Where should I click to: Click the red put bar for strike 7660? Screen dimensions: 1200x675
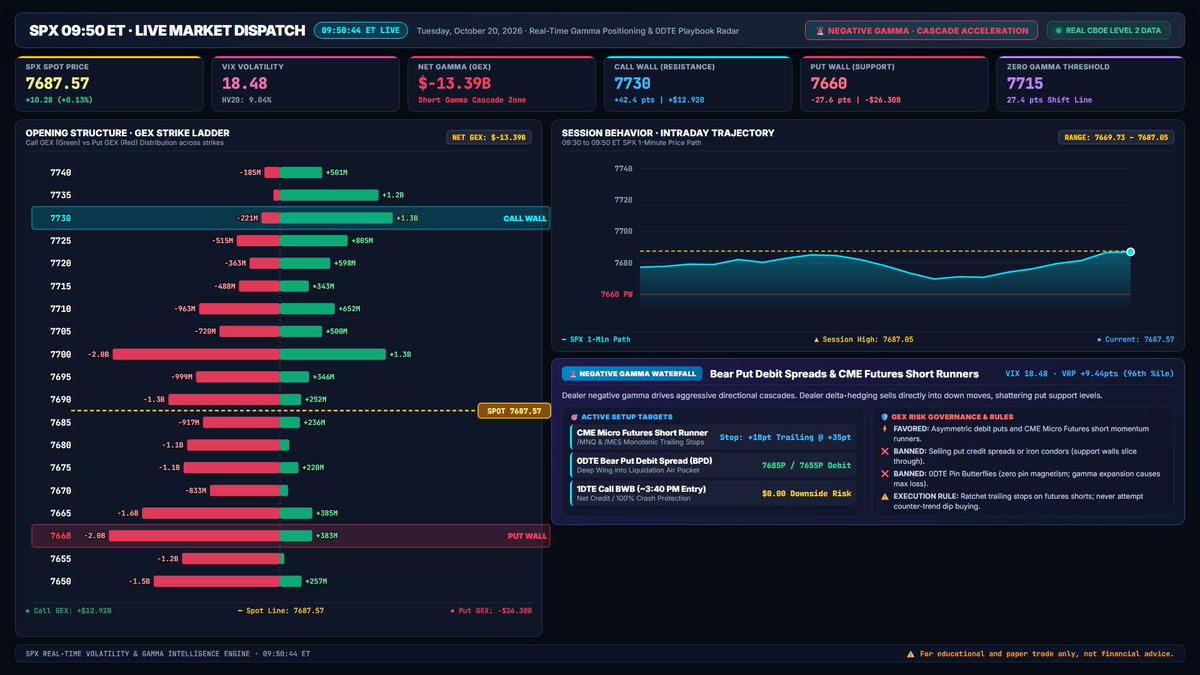194,536
